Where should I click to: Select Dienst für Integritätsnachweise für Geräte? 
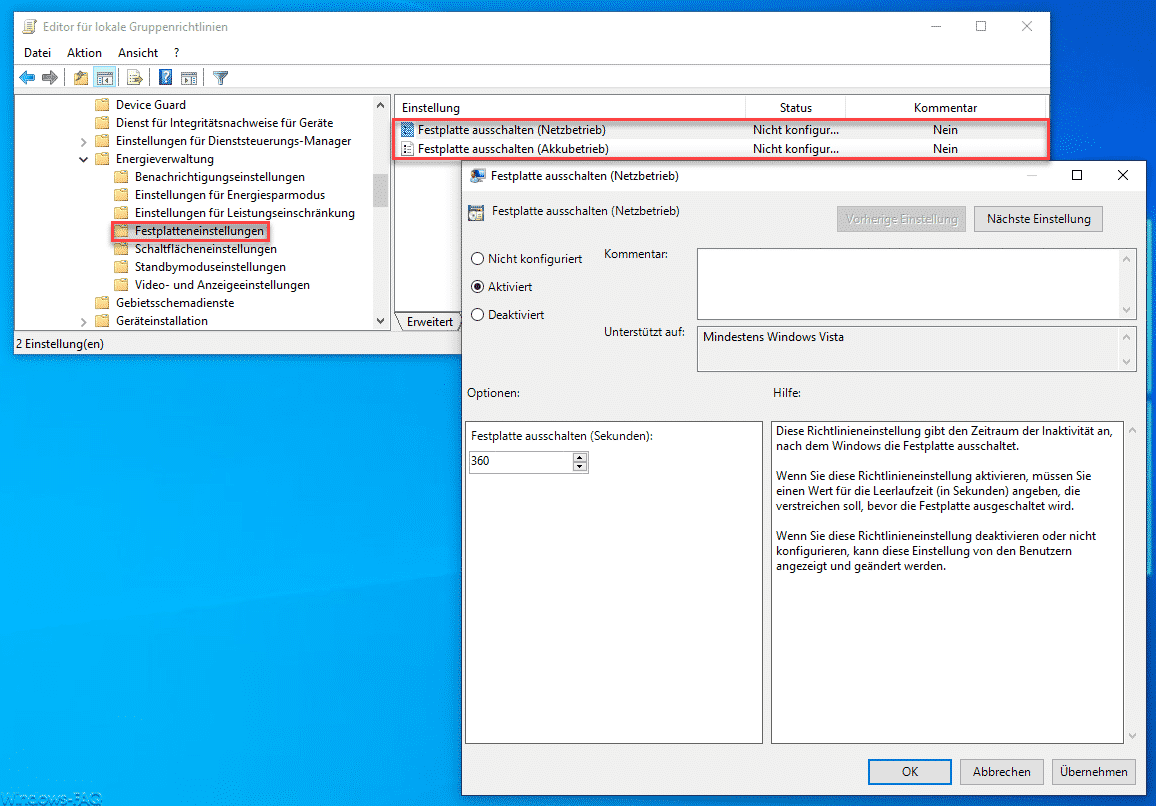(224, 123)
